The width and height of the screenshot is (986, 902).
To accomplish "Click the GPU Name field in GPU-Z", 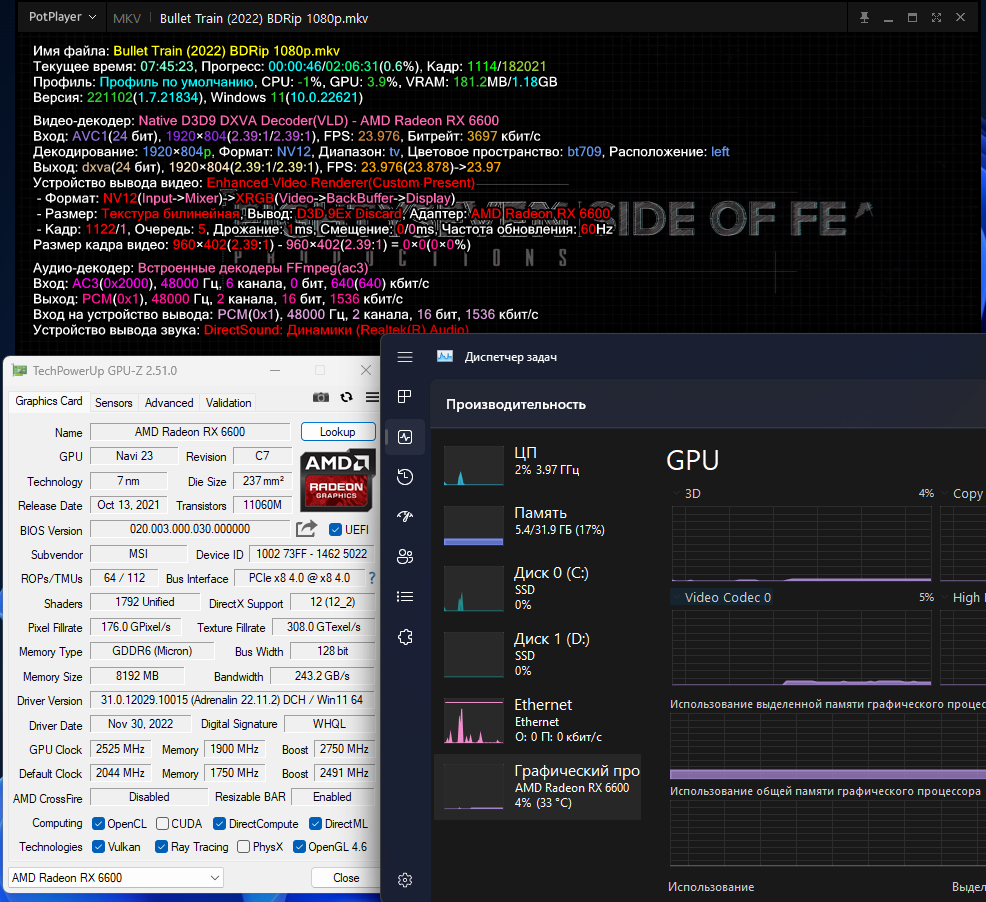I will [190, 432].
